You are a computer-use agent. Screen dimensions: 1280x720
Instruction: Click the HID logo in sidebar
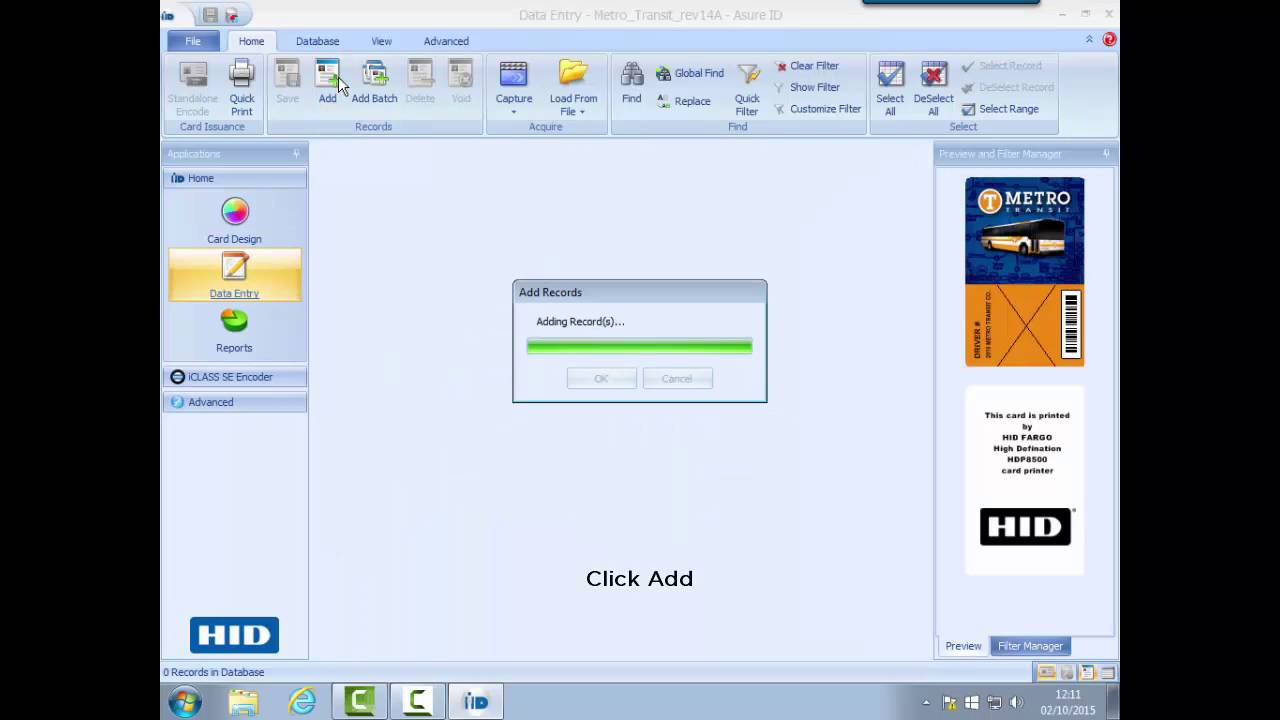(x=234, y=635)
